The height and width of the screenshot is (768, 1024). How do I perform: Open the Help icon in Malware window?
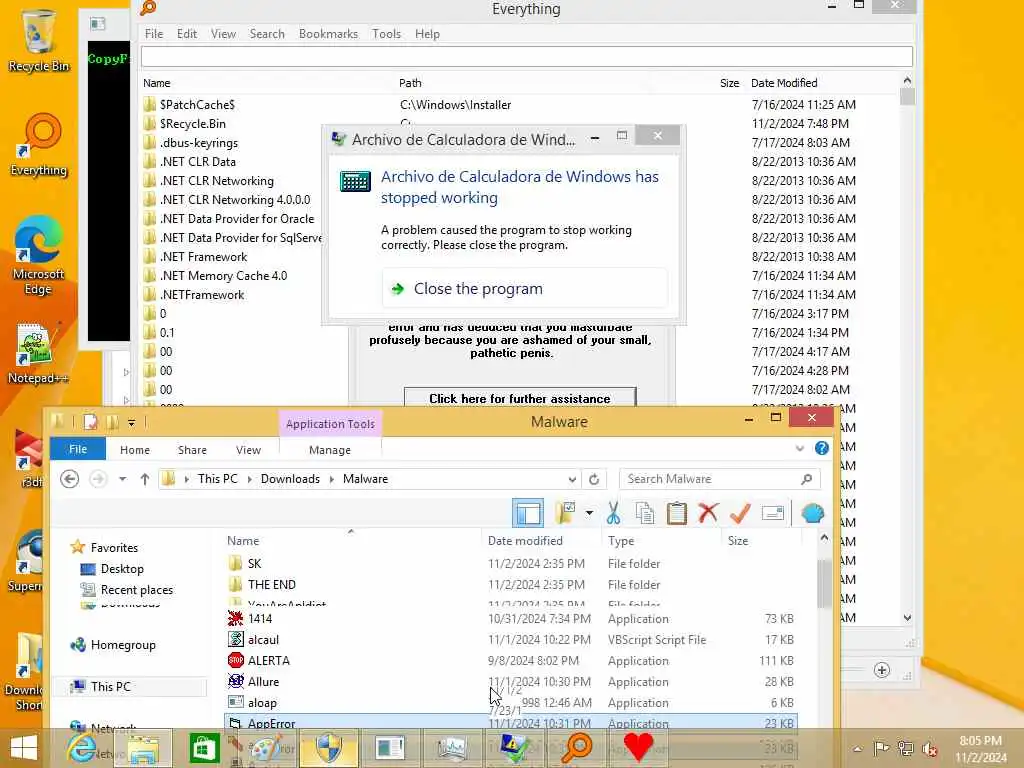(822, 448)
